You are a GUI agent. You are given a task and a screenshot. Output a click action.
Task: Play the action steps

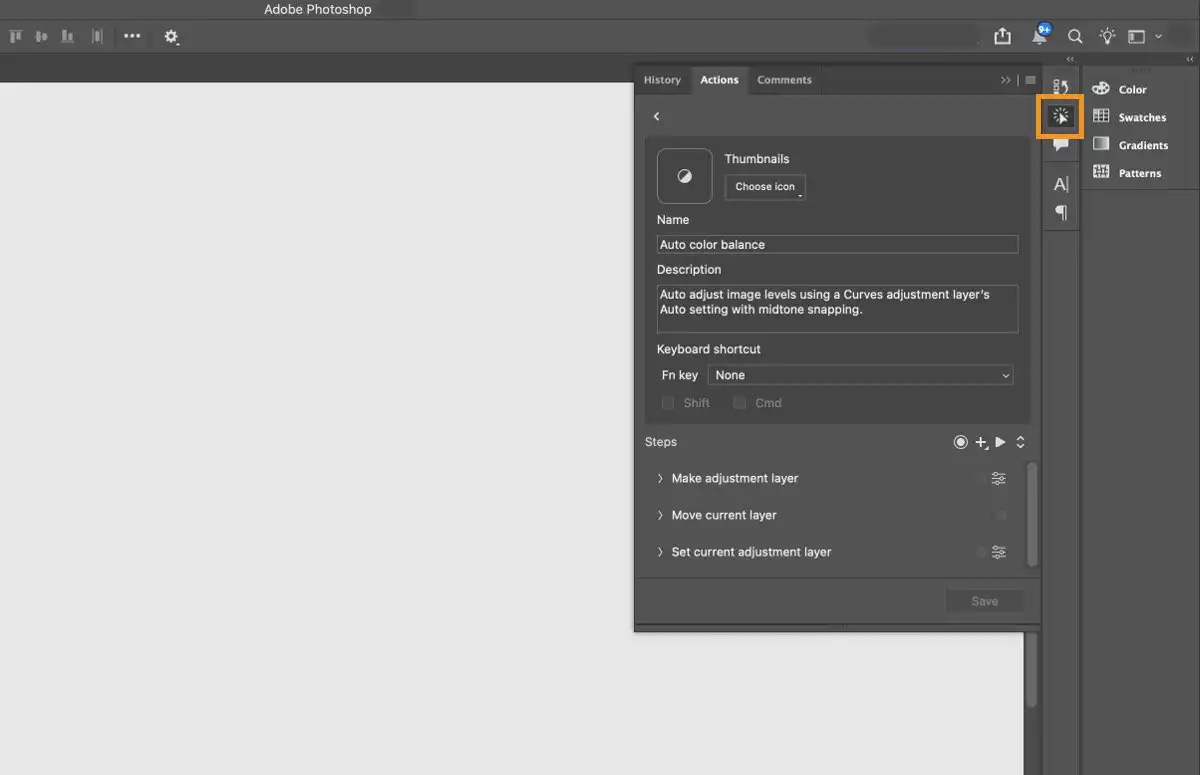(x=1000, y=442)
